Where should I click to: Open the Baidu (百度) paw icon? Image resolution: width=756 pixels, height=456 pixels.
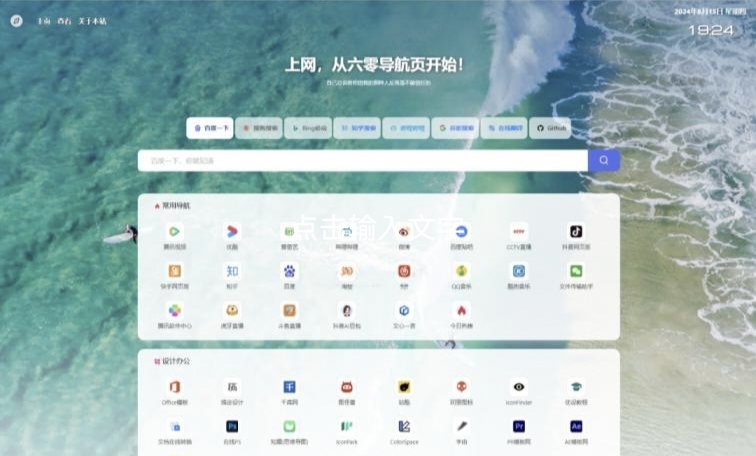point(289,271)
